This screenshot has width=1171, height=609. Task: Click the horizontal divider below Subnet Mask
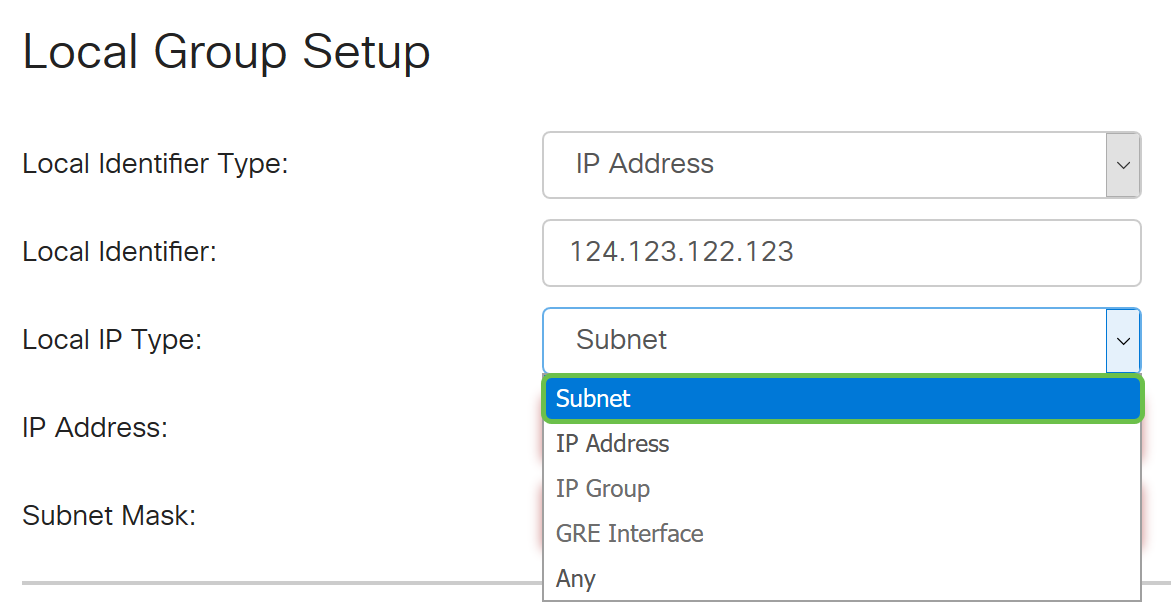pos(280,582)
